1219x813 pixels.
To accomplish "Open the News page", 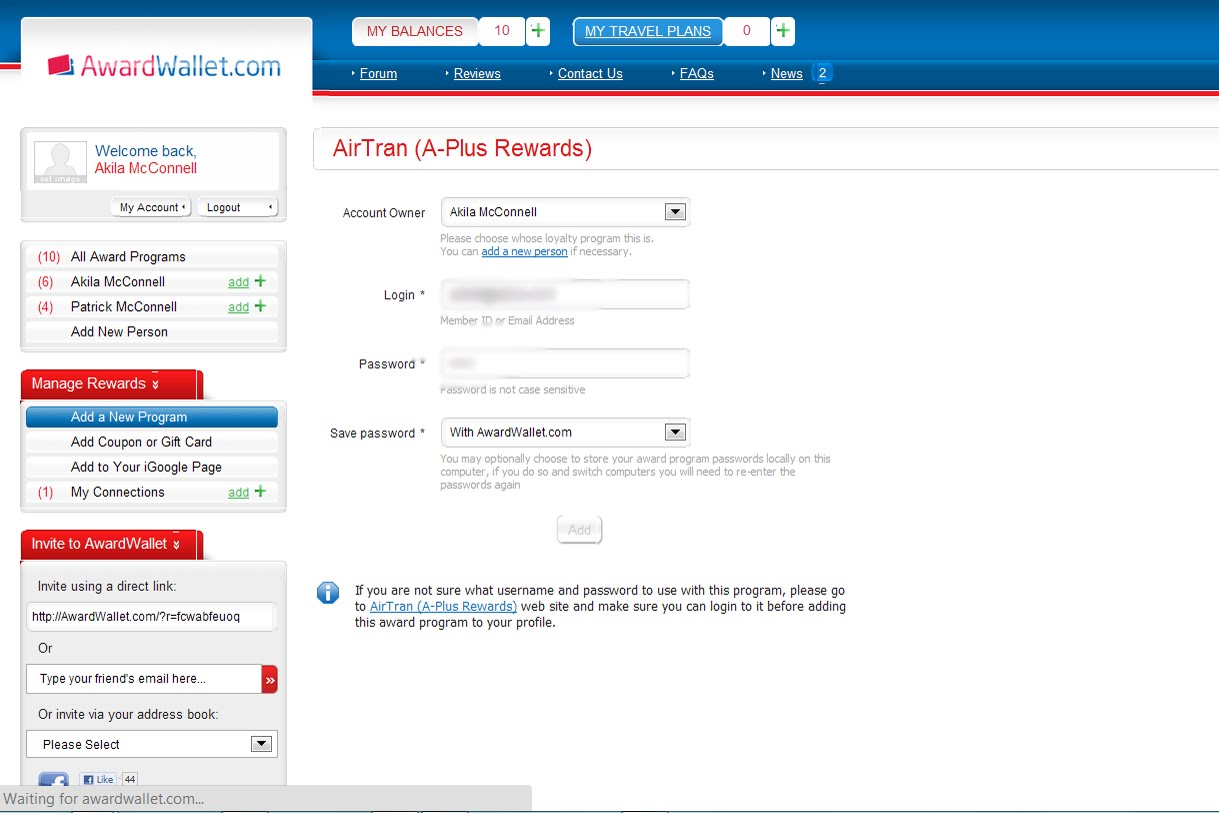I will coord(787,73).
